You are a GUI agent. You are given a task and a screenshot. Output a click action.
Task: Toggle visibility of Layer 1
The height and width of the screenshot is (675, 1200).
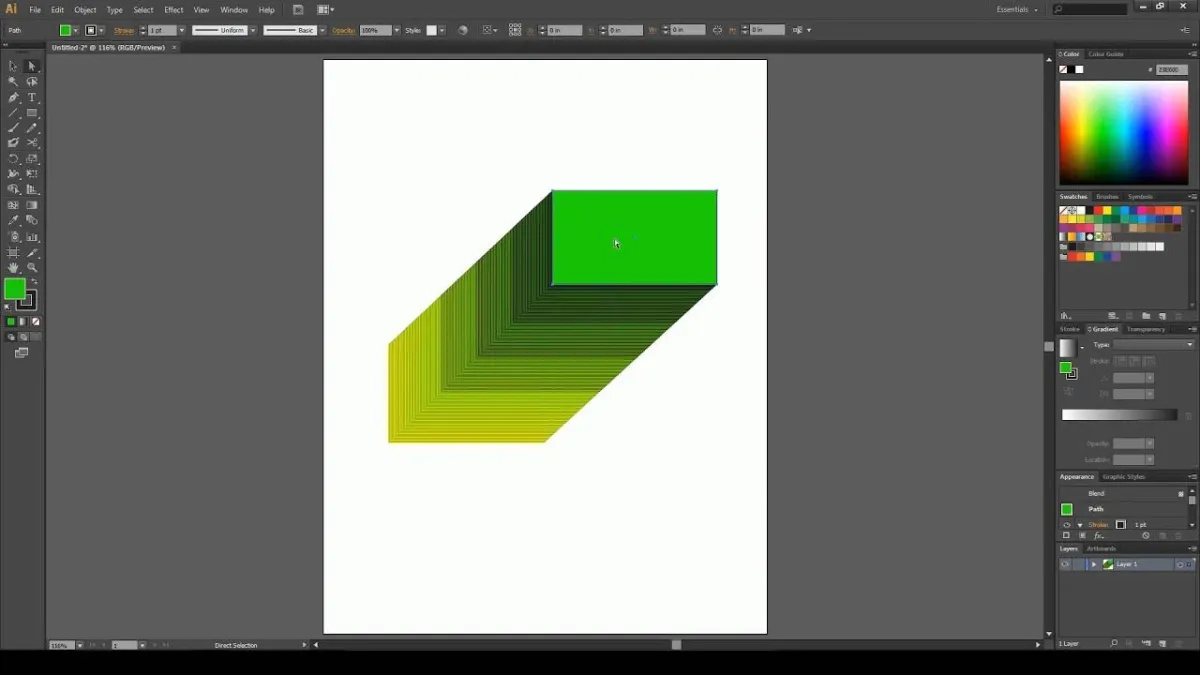pyautogui.click(x=1065, y=565)
